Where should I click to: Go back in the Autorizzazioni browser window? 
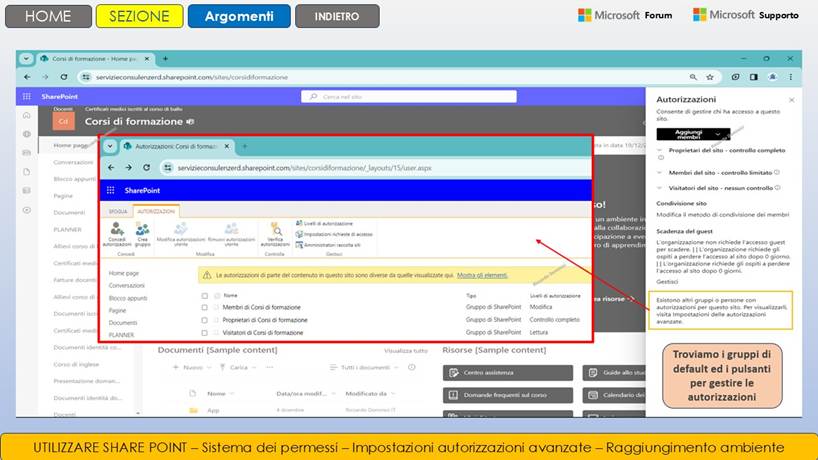coord(111,168)
